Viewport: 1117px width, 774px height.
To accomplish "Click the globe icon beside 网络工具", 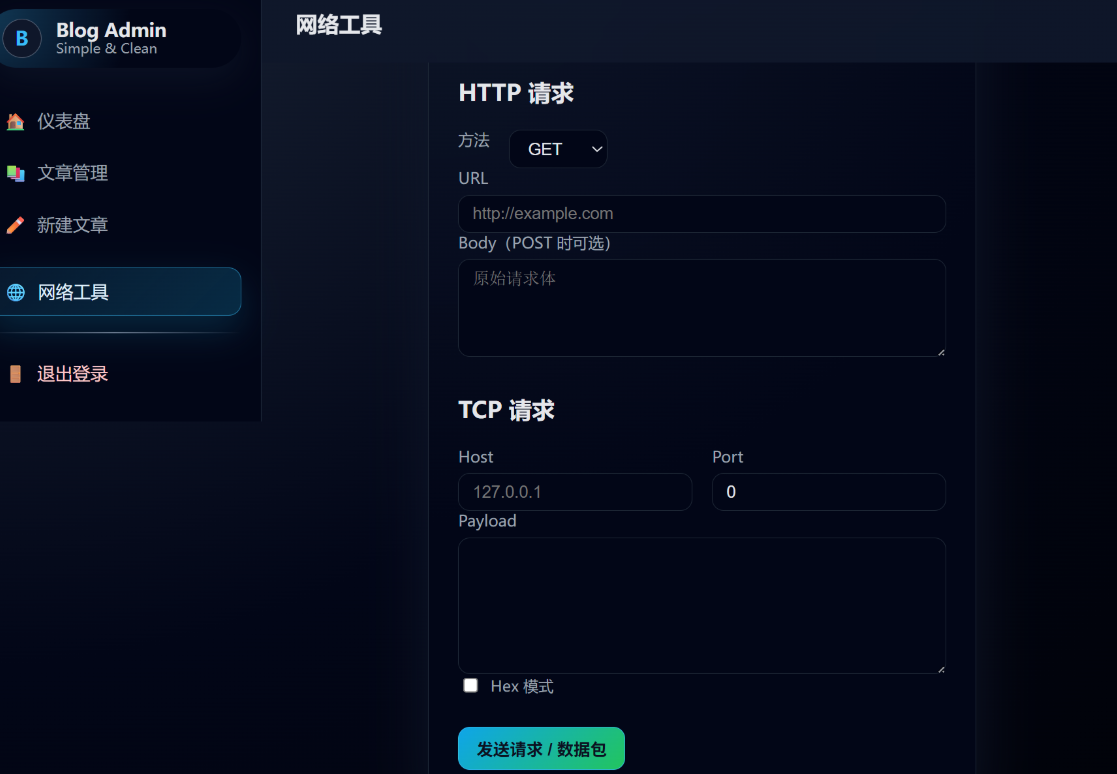I will coord(15,293).
